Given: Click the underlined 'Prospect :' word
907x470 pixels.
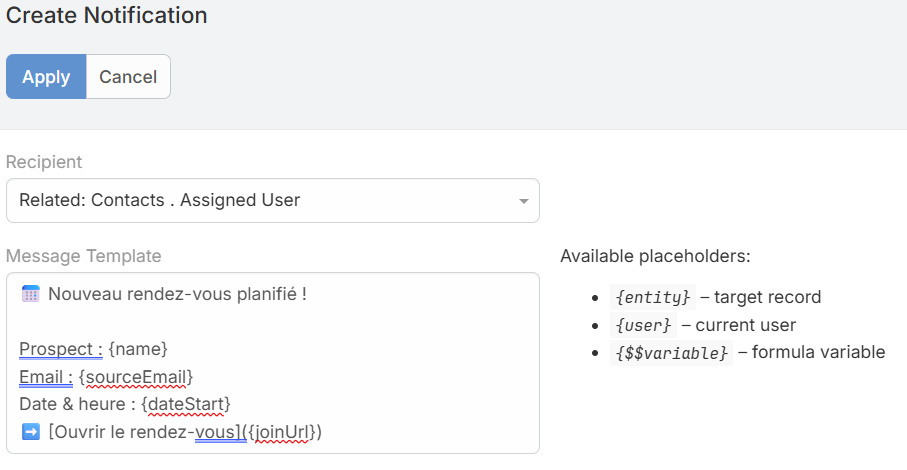Looking at the screenshot, I should click(60, 349).
